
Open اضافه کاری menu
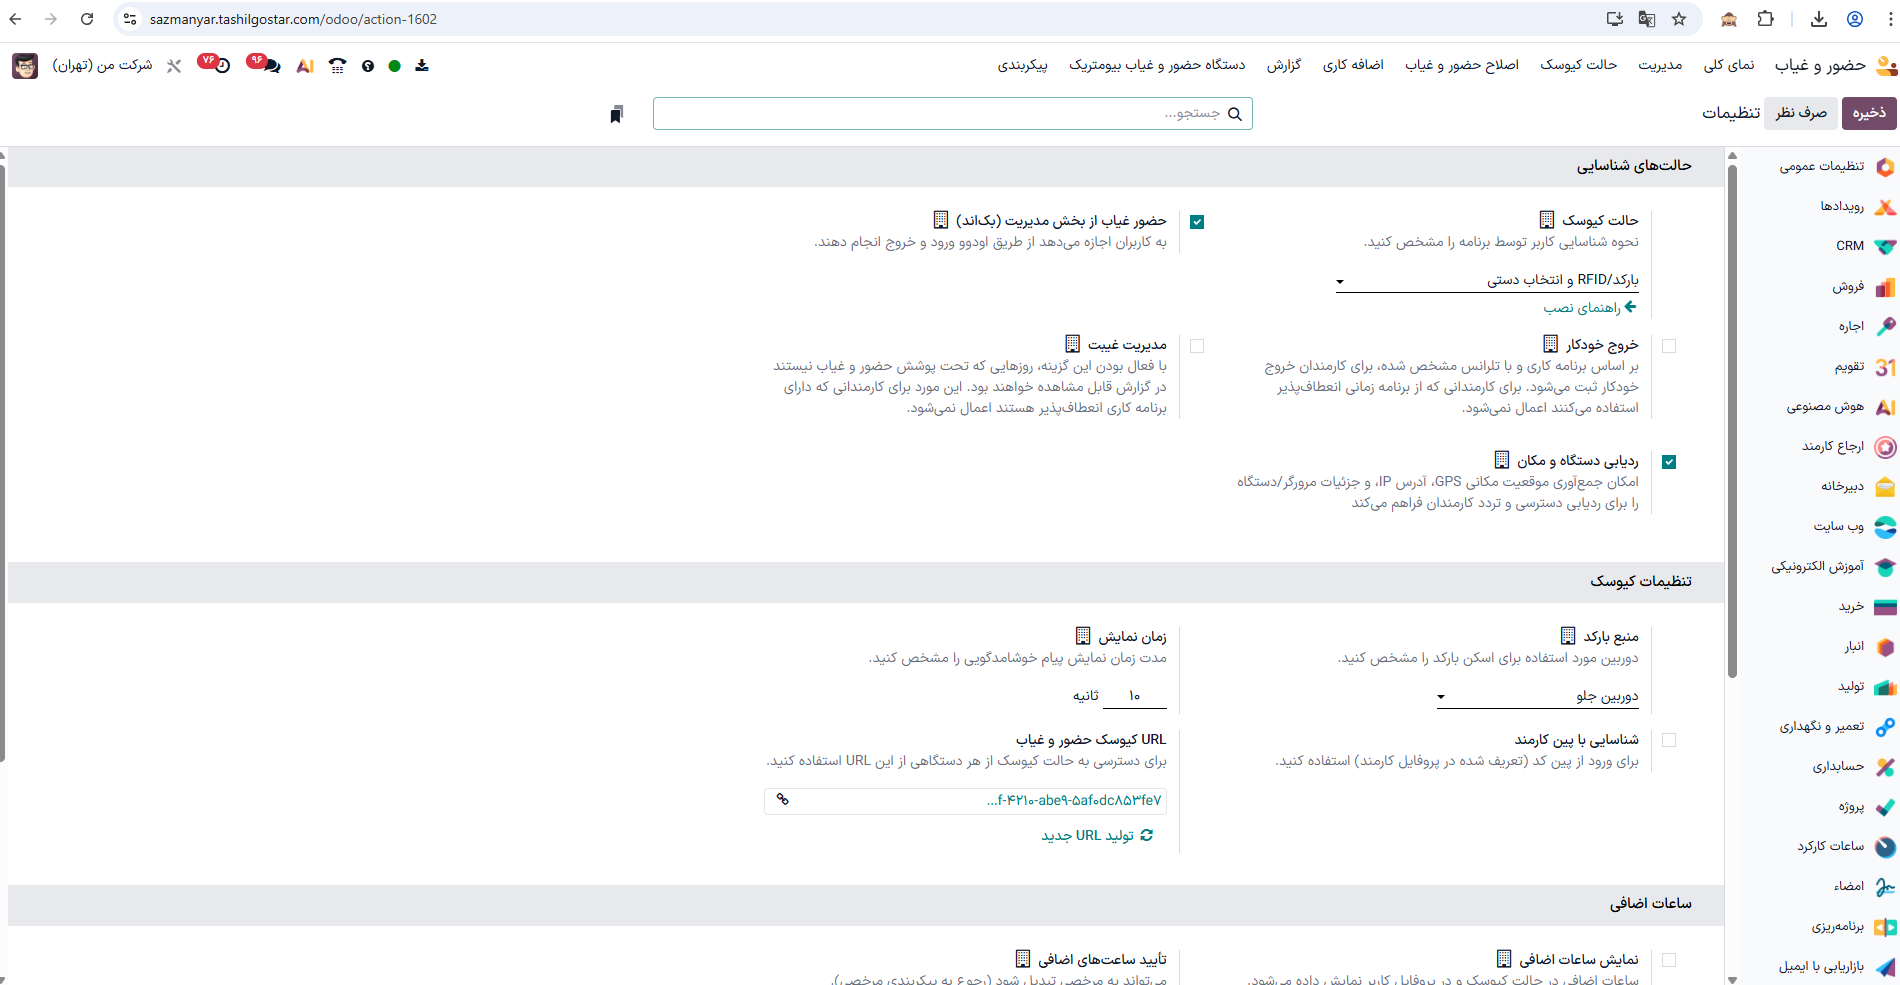(1353, 65)
